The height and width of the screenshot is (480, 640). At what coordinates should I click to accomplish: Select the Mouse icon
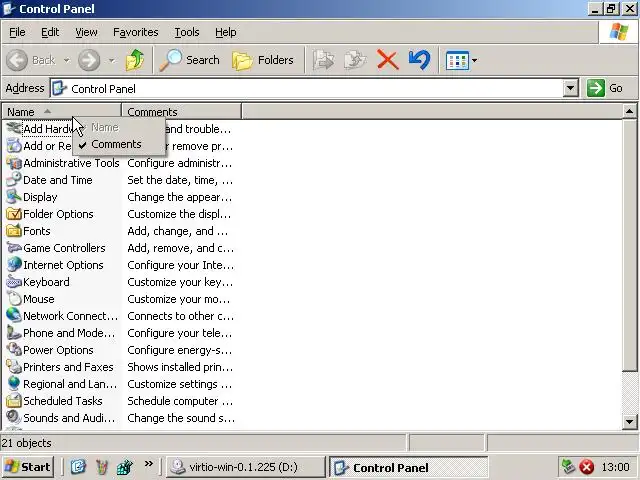tap(13, 299)
